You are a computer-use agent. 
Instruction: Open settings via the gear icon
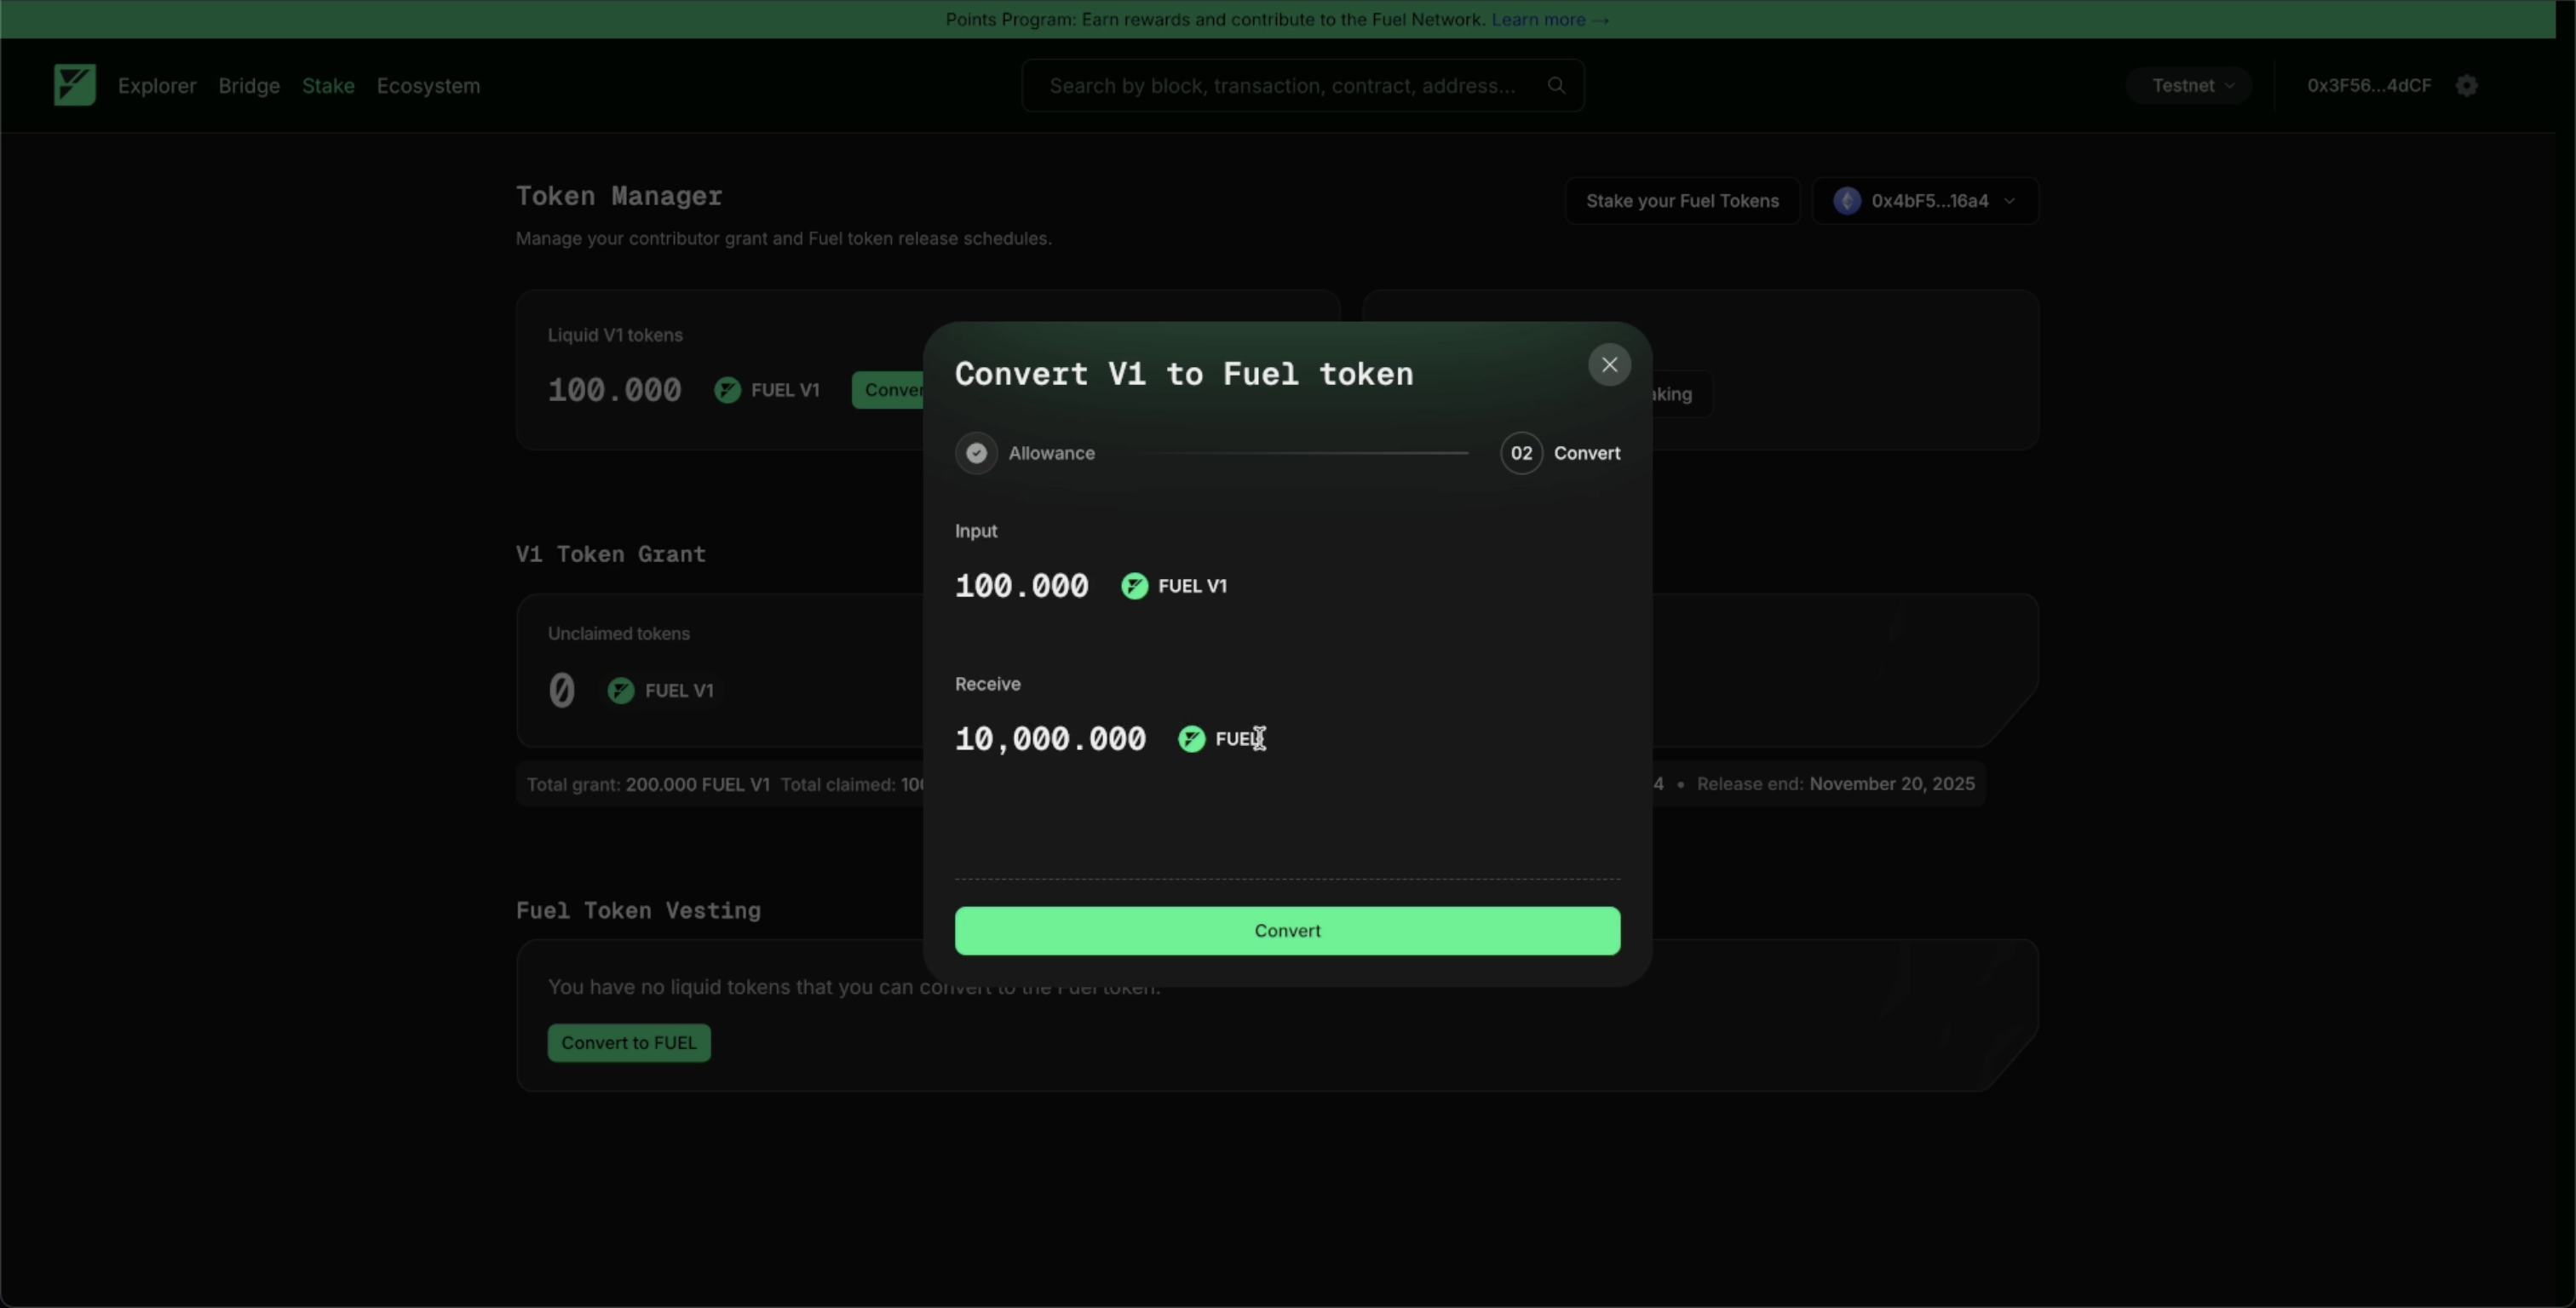(2467, 85)
